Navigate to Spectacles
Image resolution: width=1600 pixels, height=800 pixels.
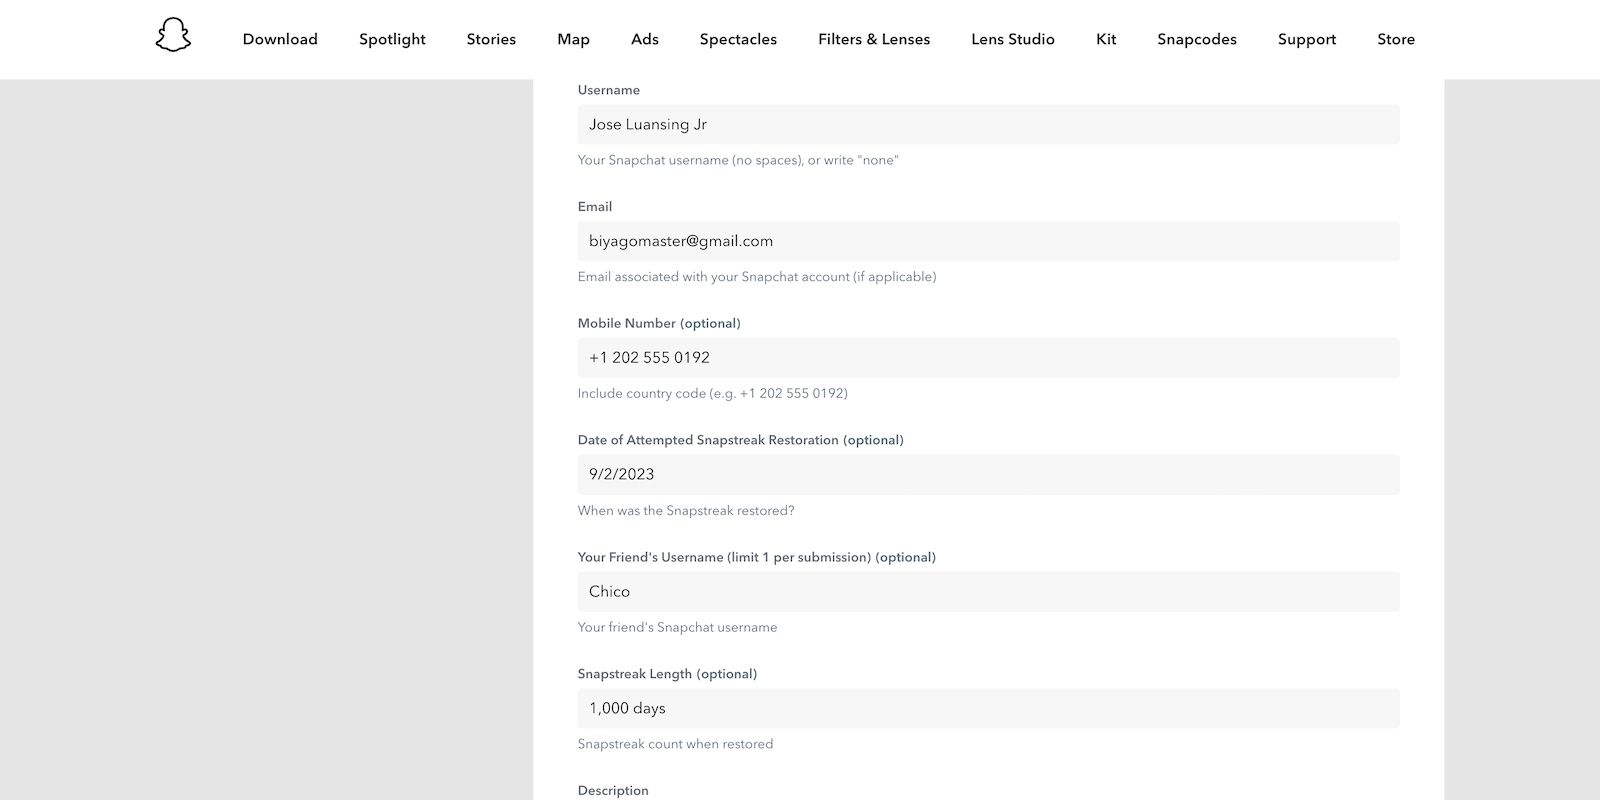pyautogui.click(x=738, y=39)
